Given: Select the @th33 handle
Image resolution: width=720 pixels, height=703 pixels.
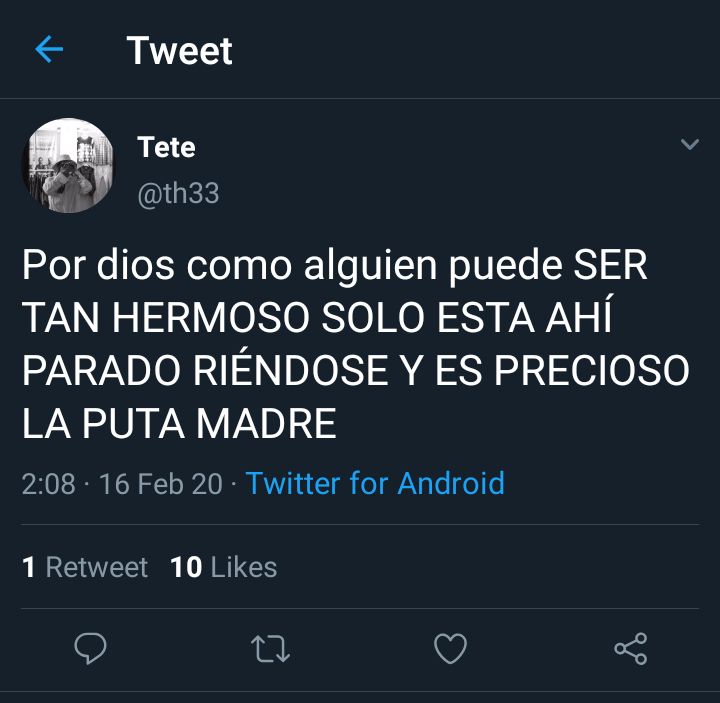Looking at the screenshot, I should (178, 193).
